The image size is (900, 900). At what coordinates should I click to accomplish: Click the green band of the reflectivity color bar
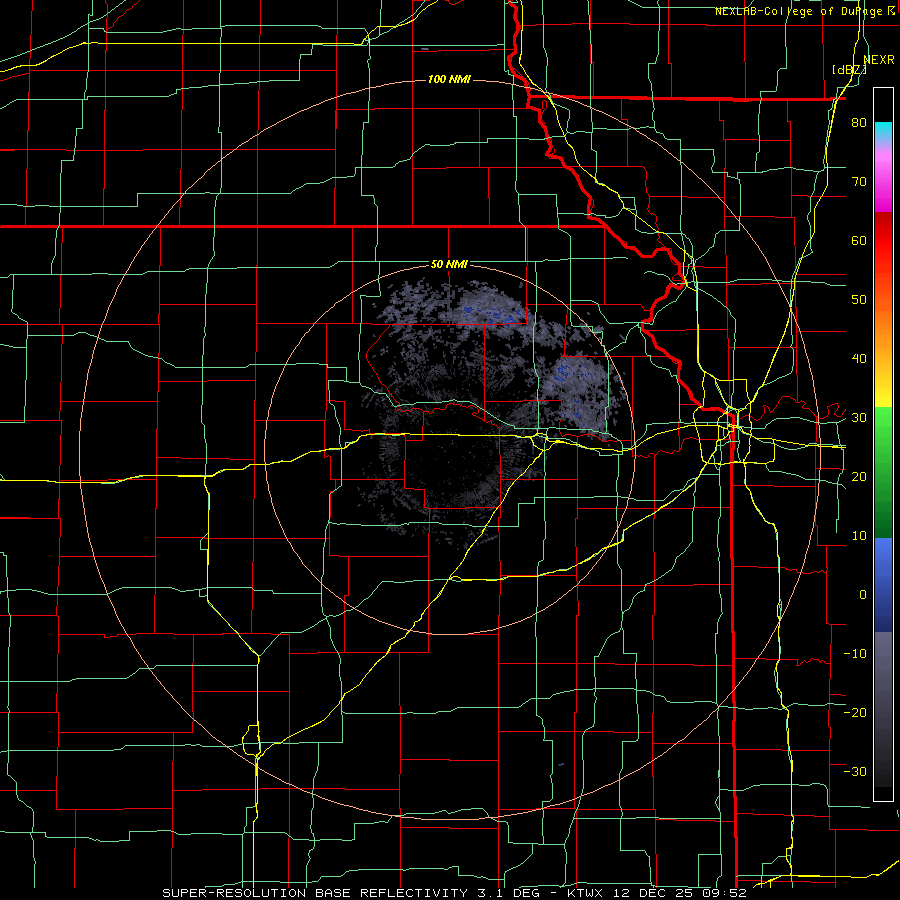point(883,472)
